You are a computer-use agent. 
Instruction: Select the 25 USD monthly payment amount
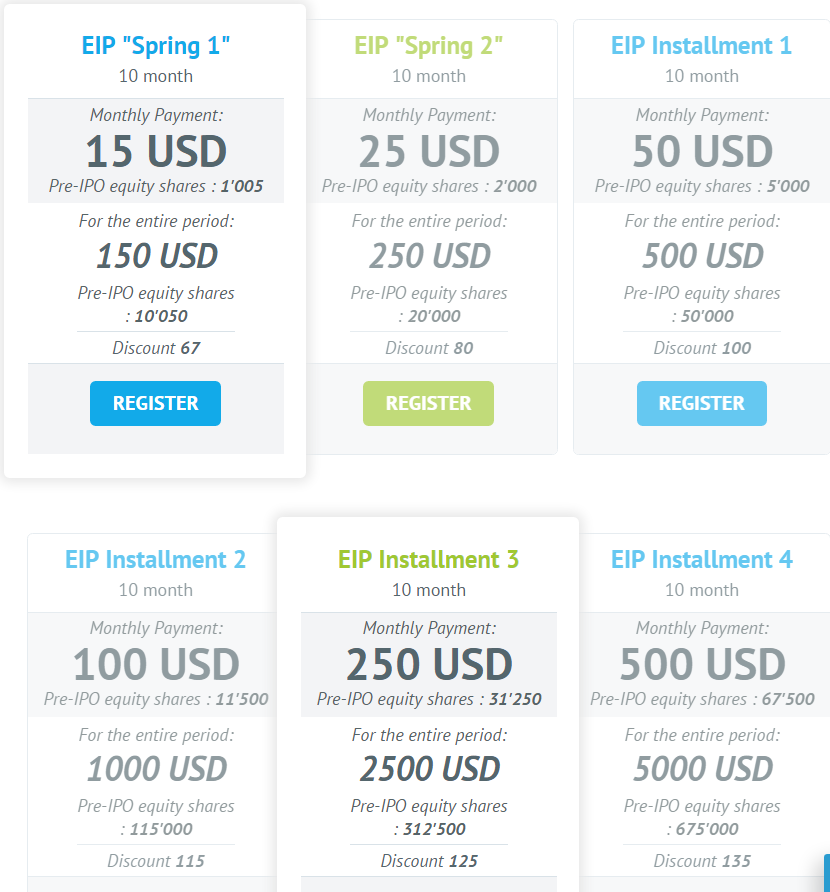(x=429, y=152)
